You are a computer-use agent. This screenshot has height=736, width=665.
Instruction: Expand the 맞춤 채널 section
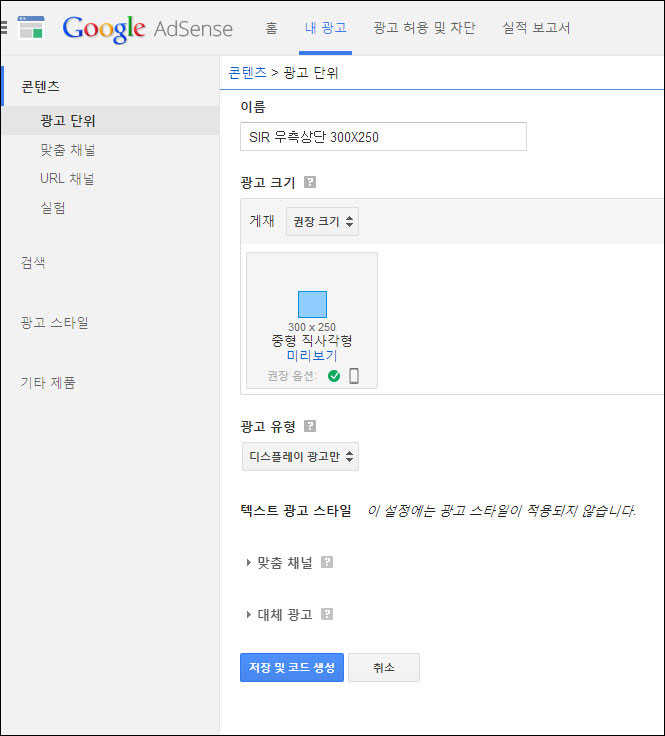tap(284, 563)
